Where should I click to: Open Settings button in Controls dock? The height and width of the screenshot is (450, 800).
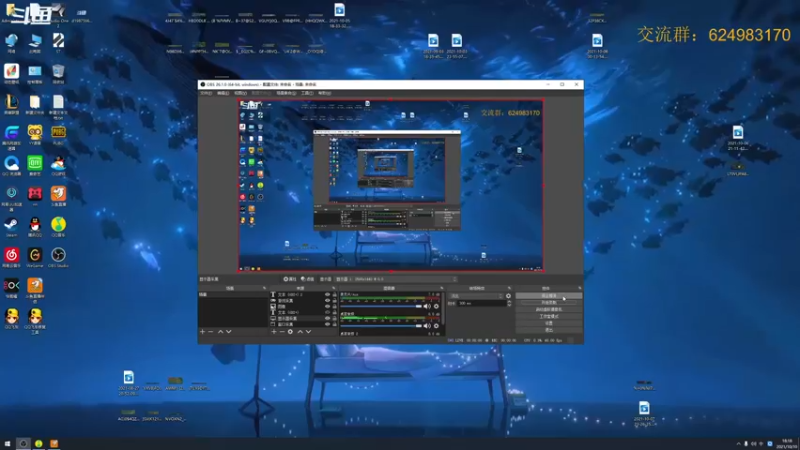549,323
